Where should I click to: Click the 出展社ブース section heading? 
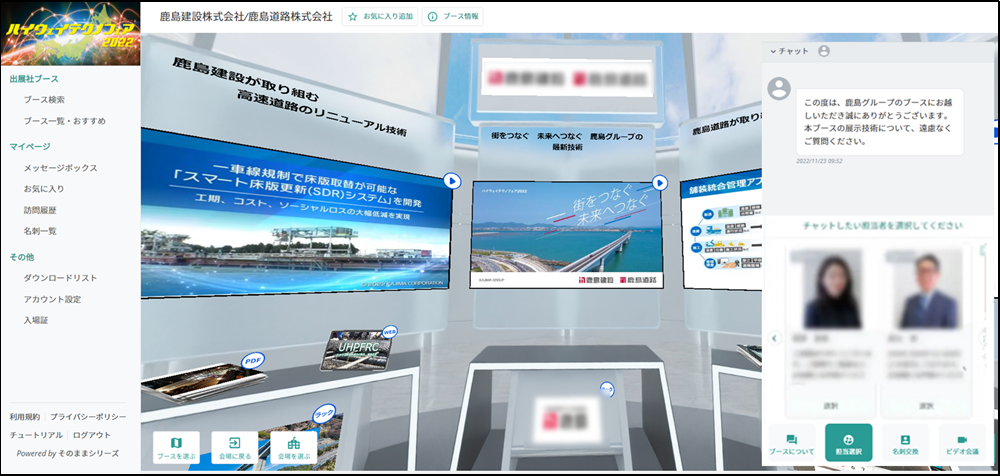click(x=34, y=79)
